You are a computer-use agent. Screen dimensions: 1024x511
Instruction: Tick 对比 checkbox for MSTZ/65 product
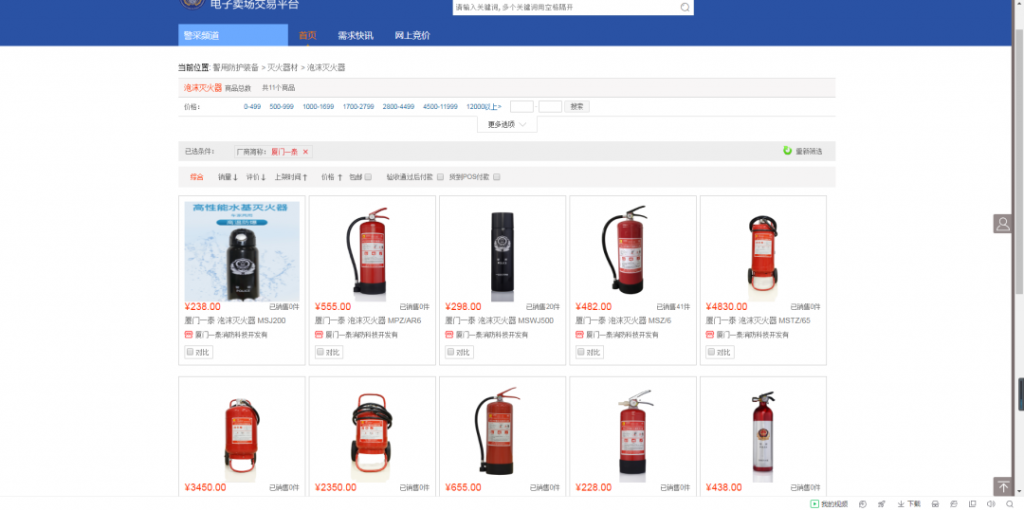pos(711,352)
